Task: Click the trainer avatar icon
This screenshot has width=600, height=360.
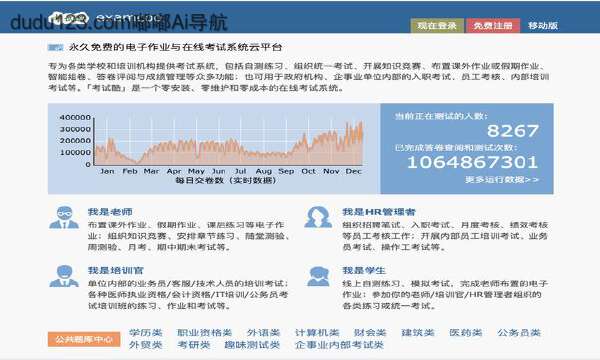Action: click(64, 276)
